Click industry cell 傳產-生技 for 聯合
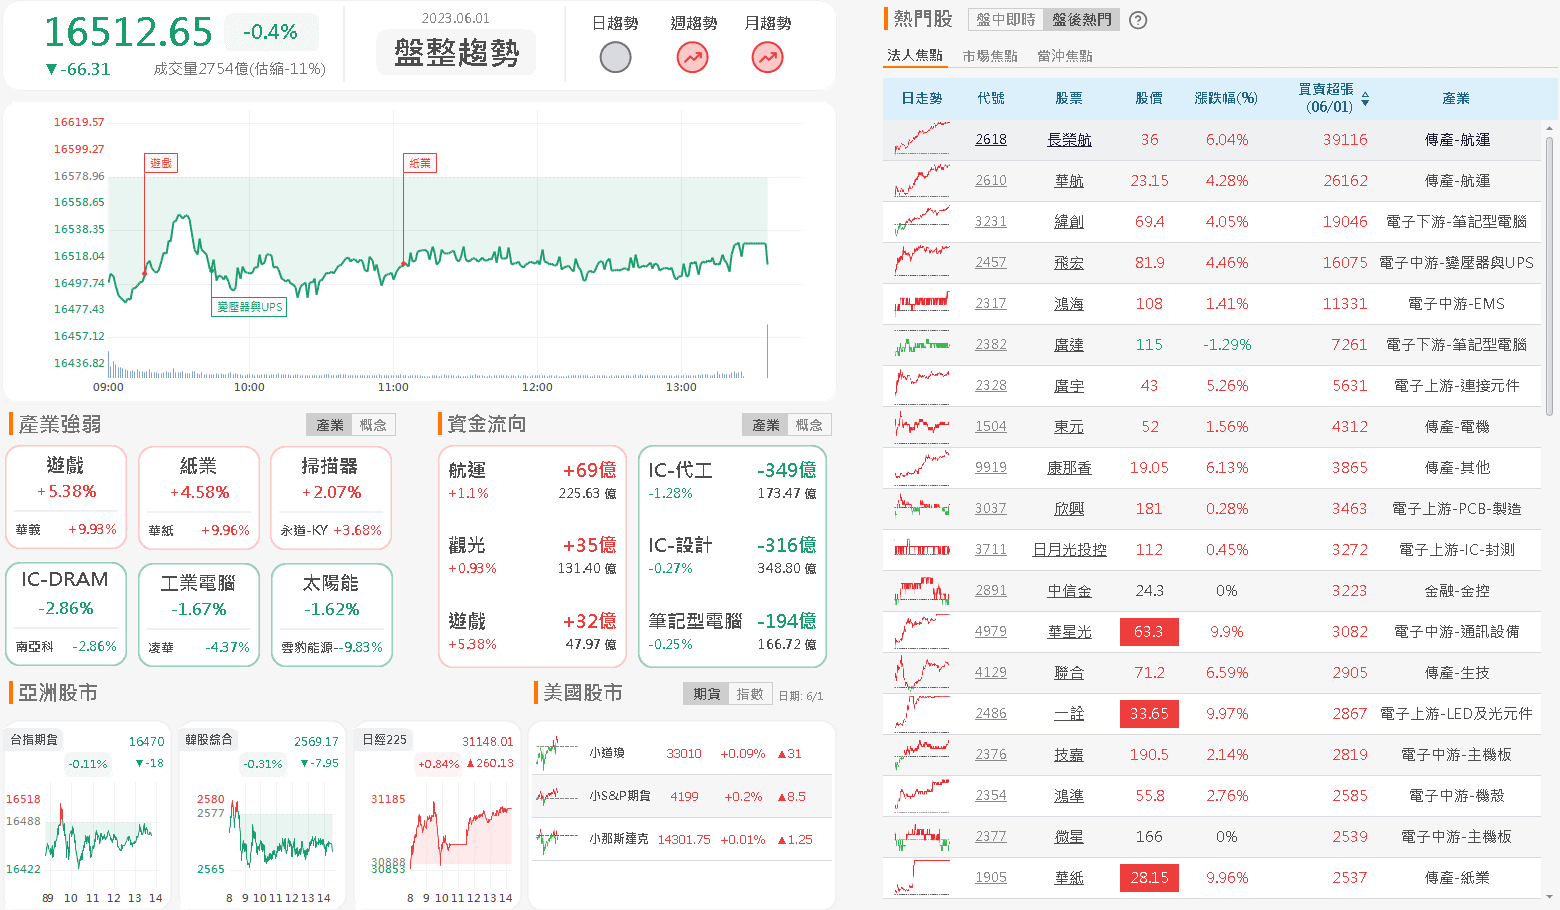 click(x=1457, y=673)
